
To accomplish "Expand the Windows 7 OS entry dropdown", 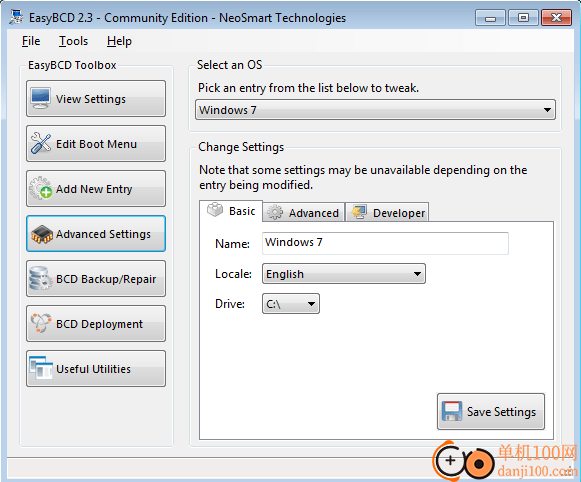I will coord(375,110).
